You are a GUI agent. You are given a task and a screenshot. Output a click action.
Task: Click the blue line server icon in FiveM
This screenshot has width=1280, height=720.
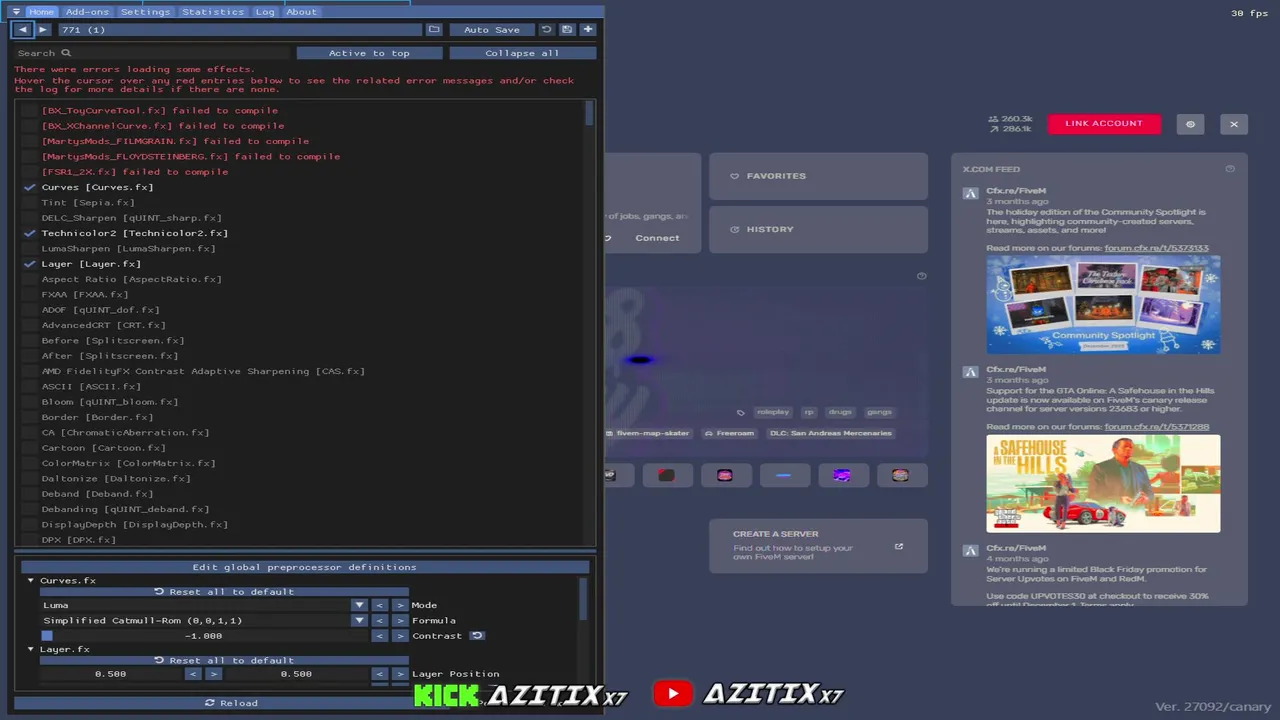pyautogui.click(x=783, y=475)
